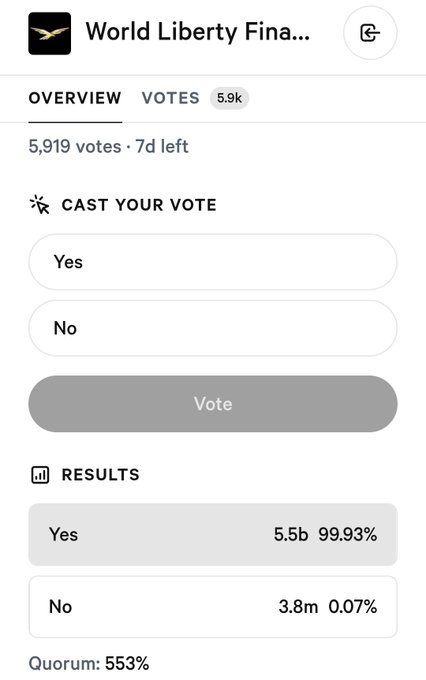This screenshot has height=680, width=426.
Task: Open the World Liberty Fina... title
Action: point(198,32)
